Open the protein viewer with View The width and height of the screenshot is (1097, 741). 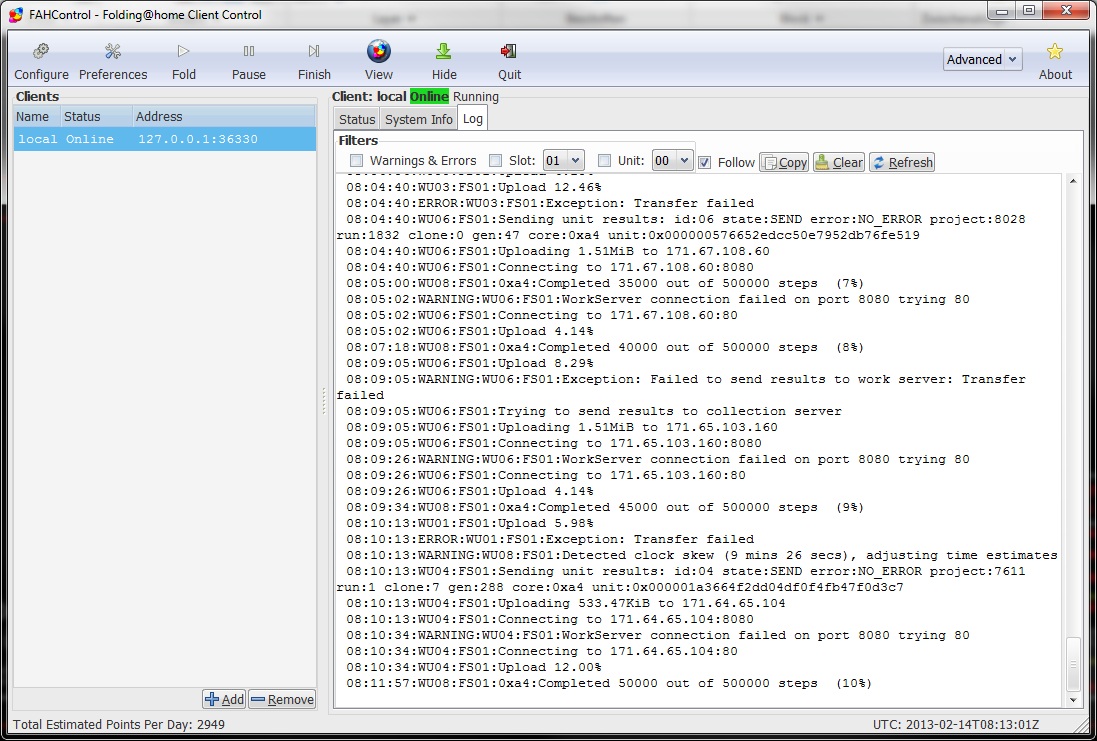pos(378,61)
